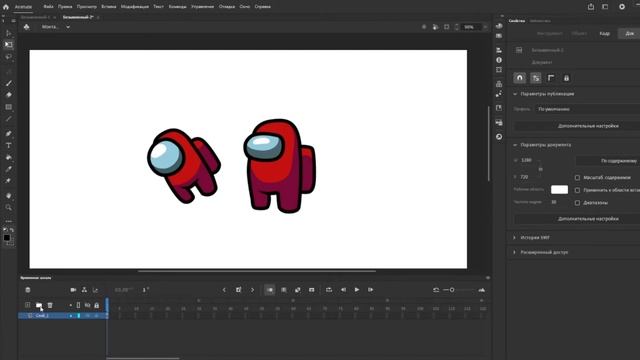Select the Rectangle shape tool

coord(9,107)
